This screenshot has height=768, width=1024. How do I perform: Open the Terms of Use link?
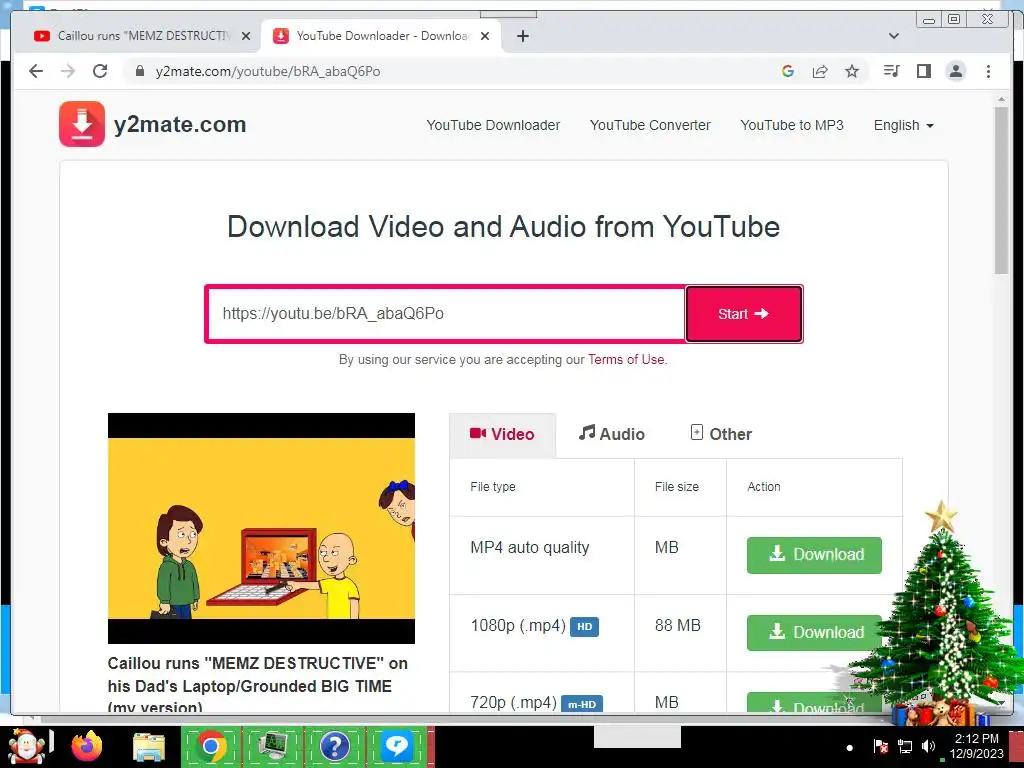626,359
